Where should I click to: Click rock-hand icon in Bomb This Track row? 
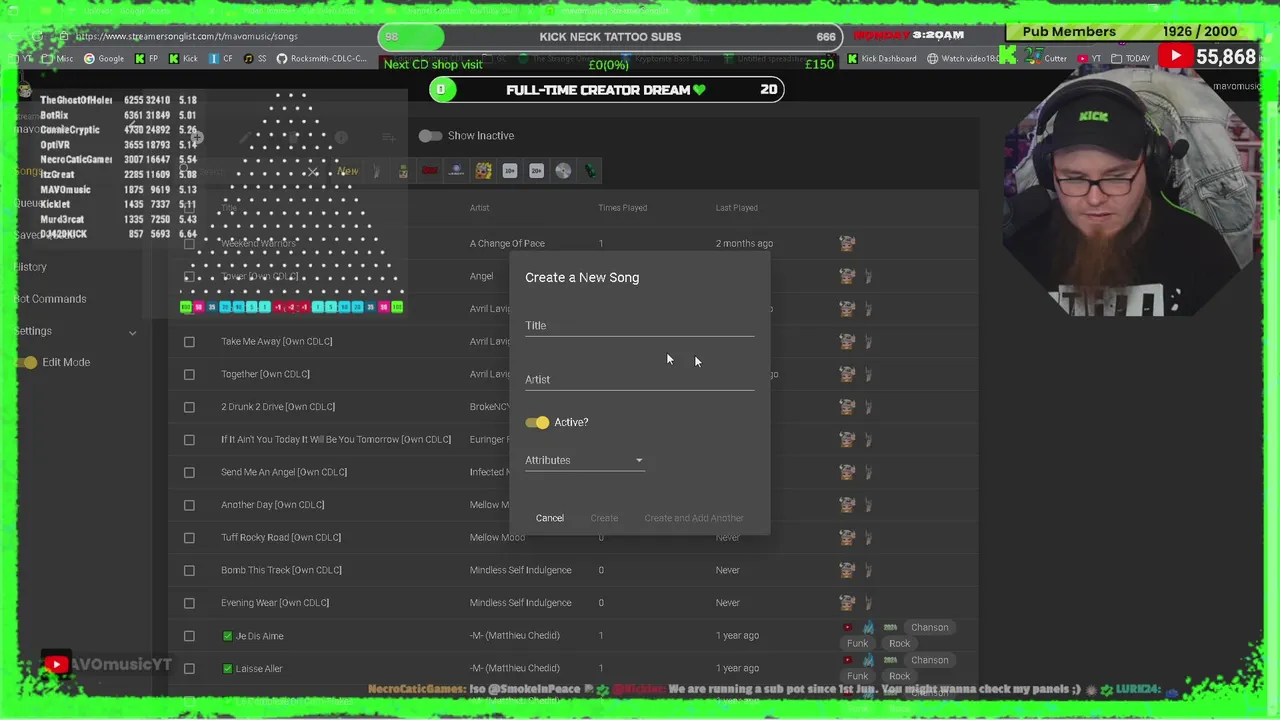coord(868,570)
